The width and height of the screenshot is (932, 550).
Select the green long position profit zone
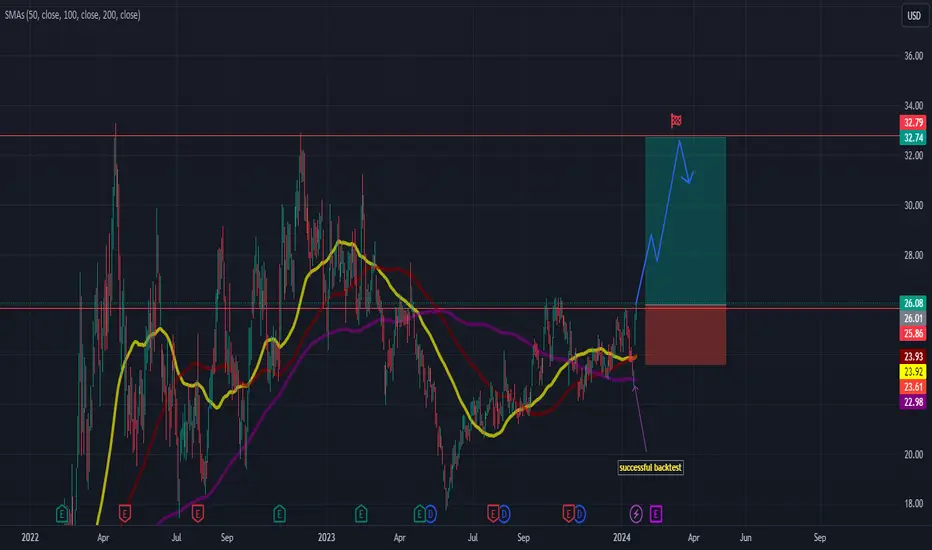685,221
